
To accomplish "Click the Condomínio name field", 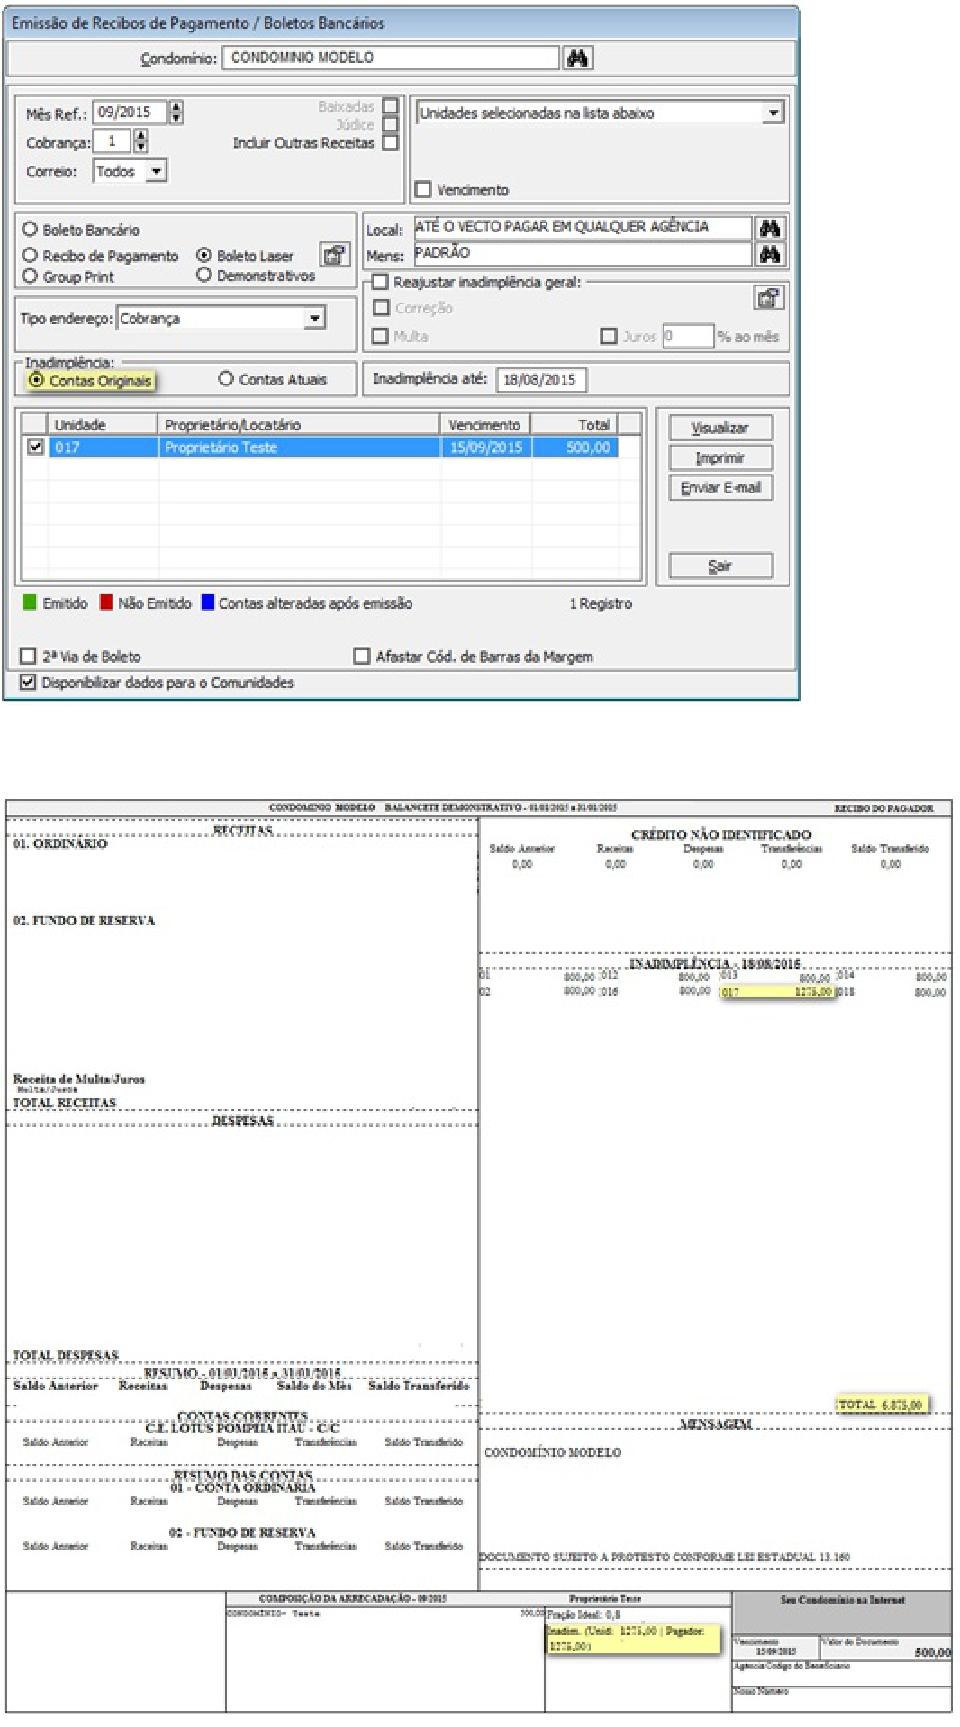I will 391,58.
